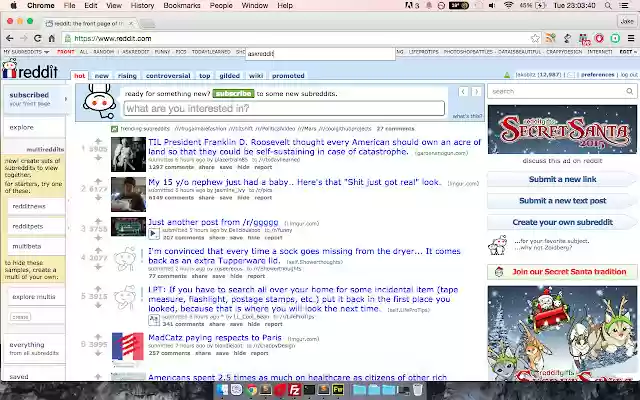Upvote the LPT search-your-home post
This screenshot has width=640, height=400.
point(98,288)
